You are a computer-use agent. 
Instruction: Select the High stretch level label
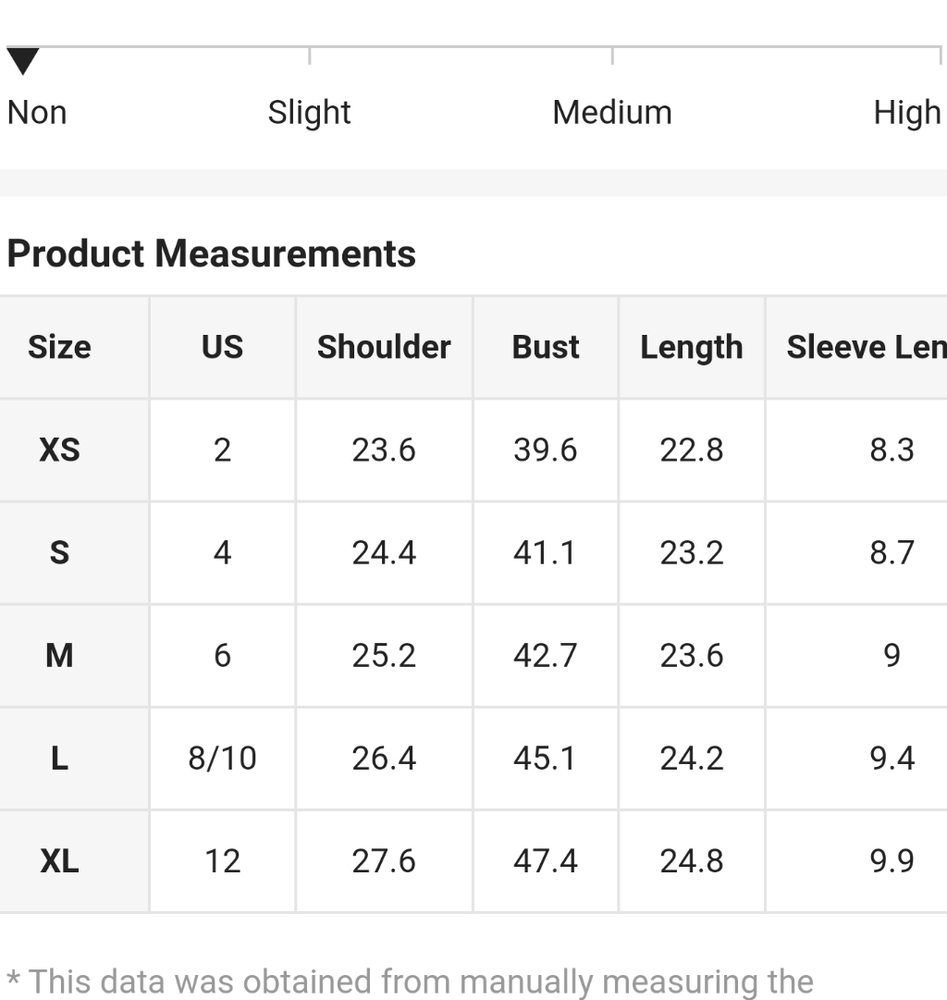click(x=907, y=114)
